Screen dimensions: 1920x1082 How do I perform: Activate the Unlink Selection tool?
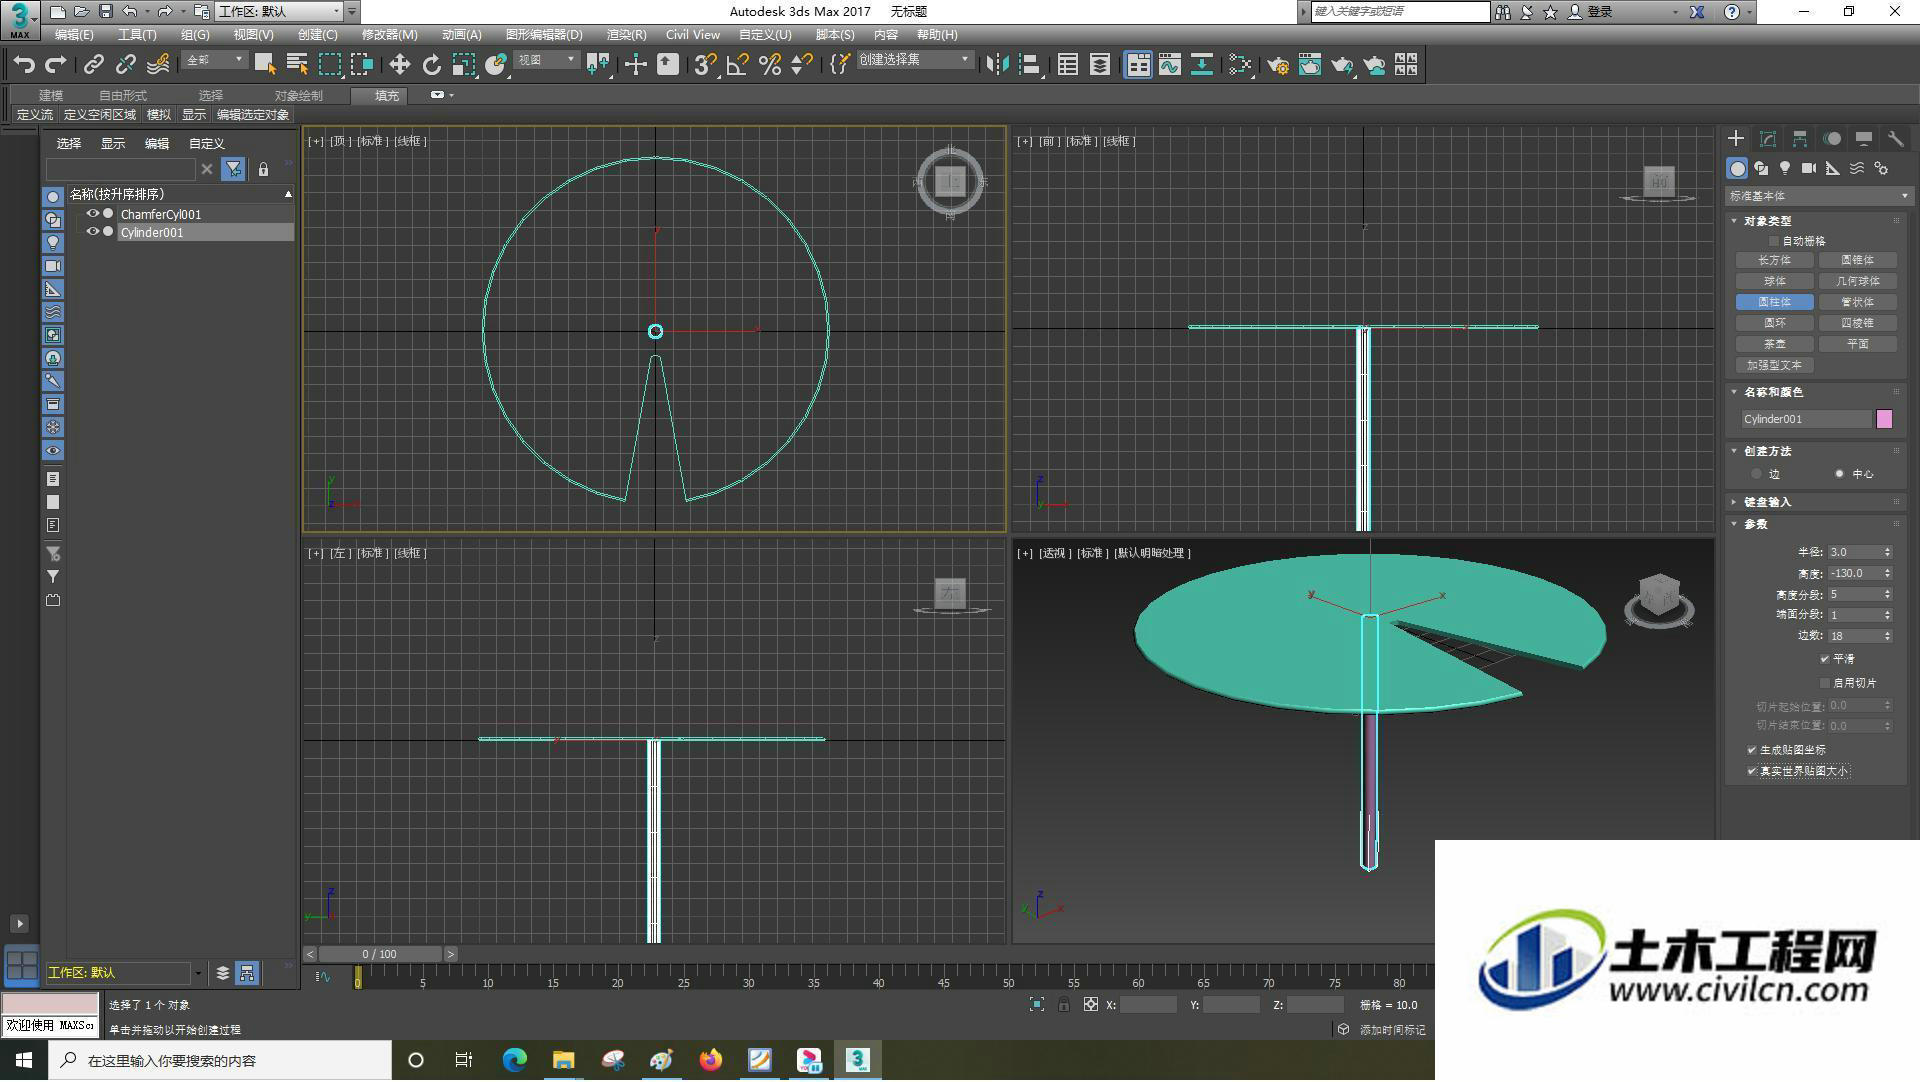[x=125, y=65]
